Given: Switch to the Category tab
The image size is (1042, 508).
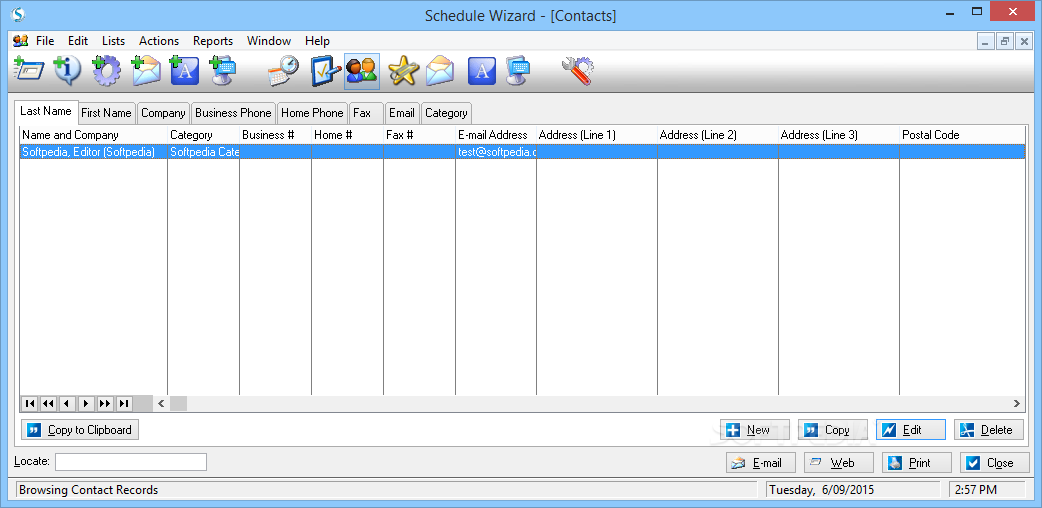Looking at the screenshot, I should (446, 113).
